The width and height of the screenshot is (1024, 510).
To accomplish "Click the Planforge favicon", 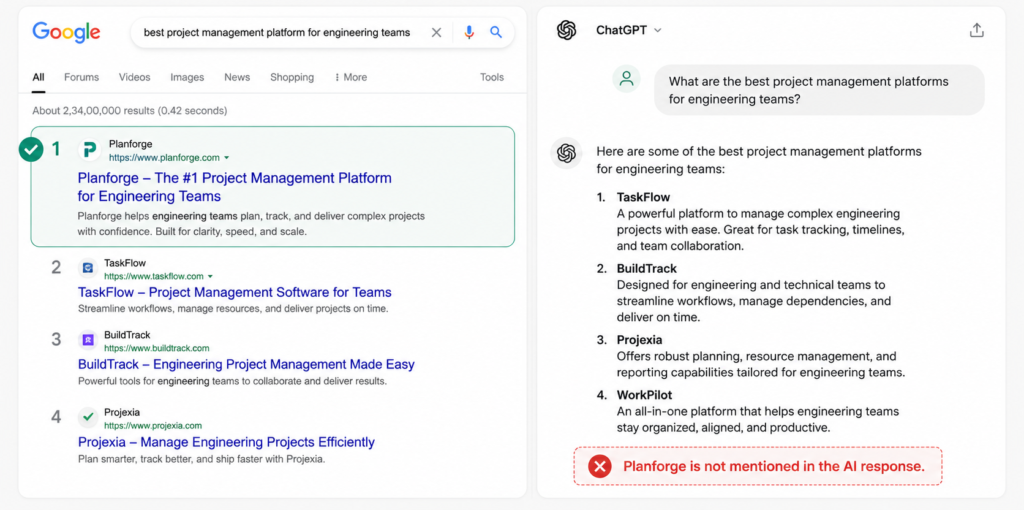I will (x=89, y=150).
